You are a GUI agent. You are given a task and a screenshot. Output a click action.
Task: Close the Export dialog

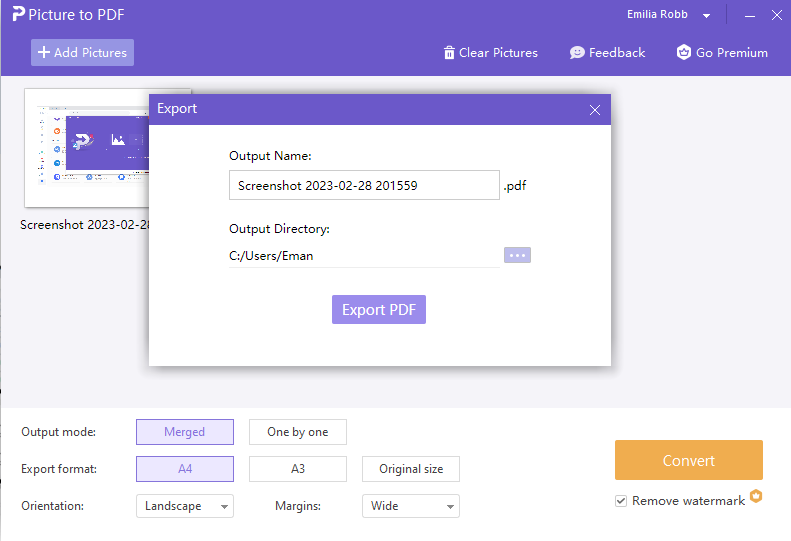pos(595,110)
